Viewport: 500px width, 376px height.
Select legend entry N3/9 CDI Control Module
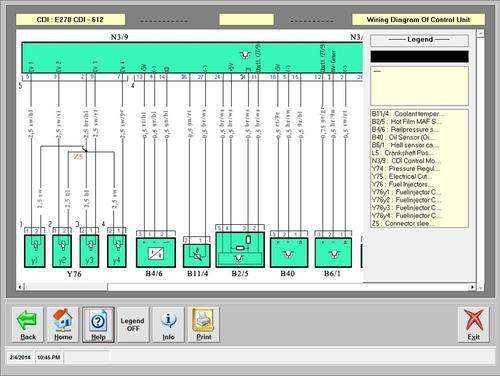click(407, 161)
